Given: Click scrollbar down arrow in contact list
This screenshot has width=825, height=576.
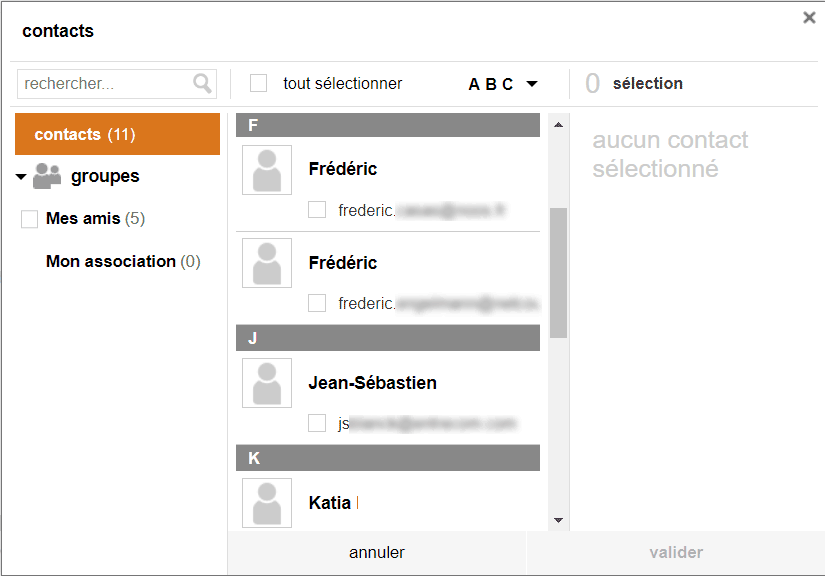Looking at the screenshot, I should (x=559, y=520).
